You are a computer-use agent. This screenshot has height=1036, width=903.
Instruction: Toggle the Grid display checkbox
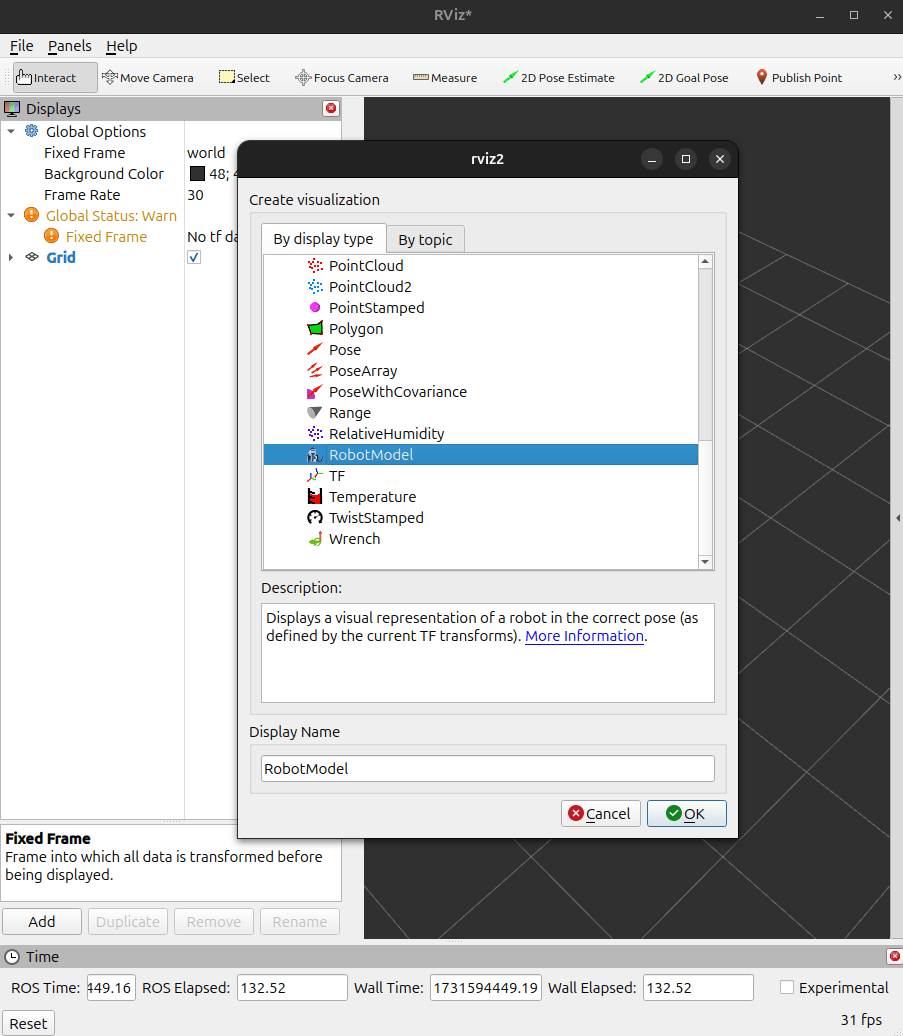click(194, 257)
